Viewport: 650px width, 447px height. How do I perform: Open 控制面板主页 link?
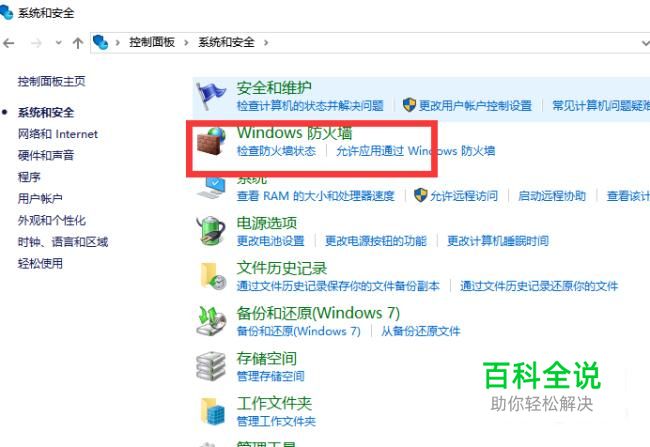[x=51, y=81]
